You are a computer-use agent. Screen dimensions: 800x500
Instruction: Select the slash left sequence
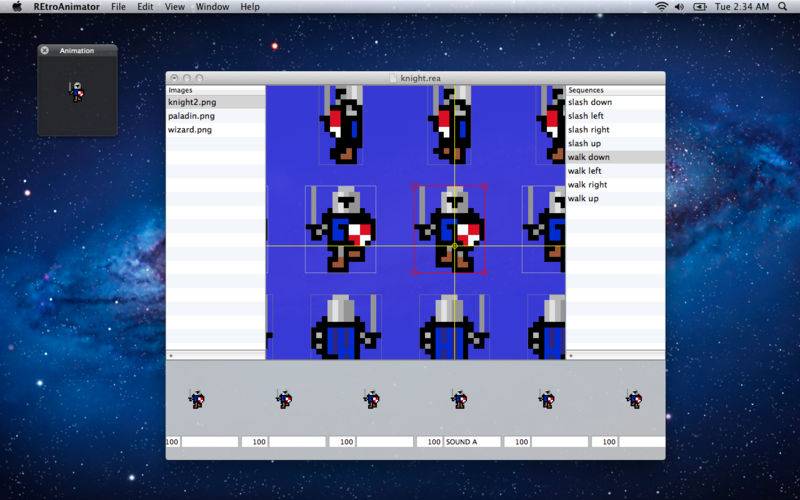615,116
